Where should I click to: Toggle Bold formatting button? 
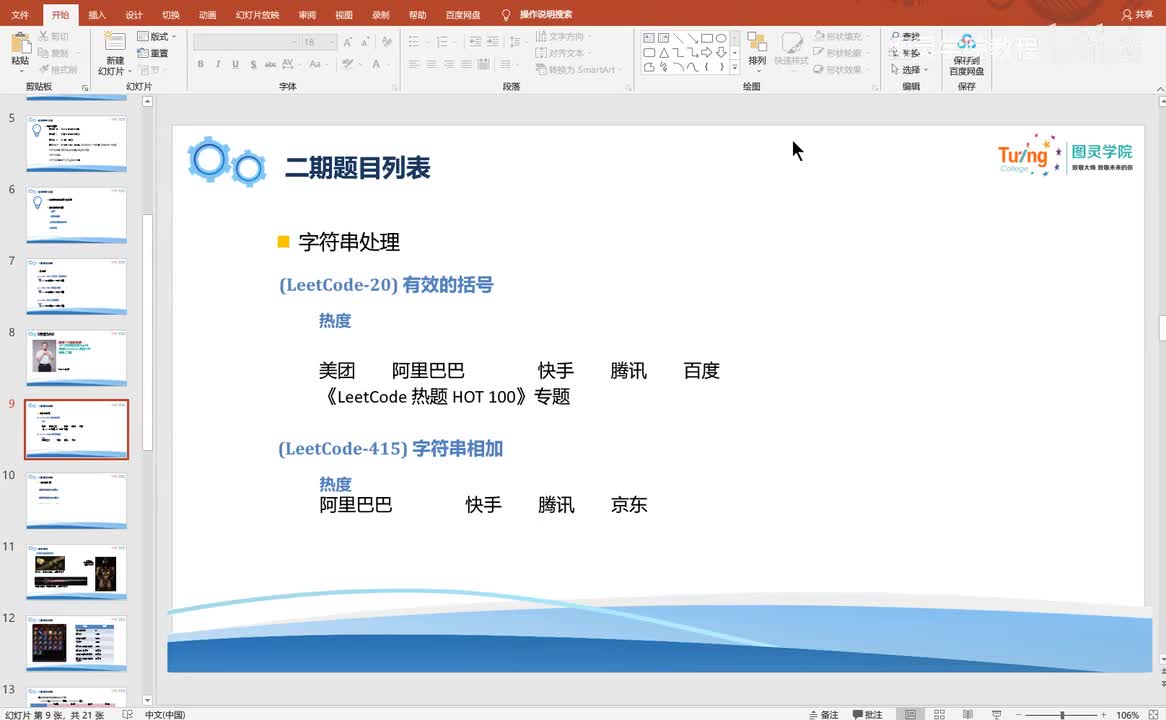[x=201, y=64]
